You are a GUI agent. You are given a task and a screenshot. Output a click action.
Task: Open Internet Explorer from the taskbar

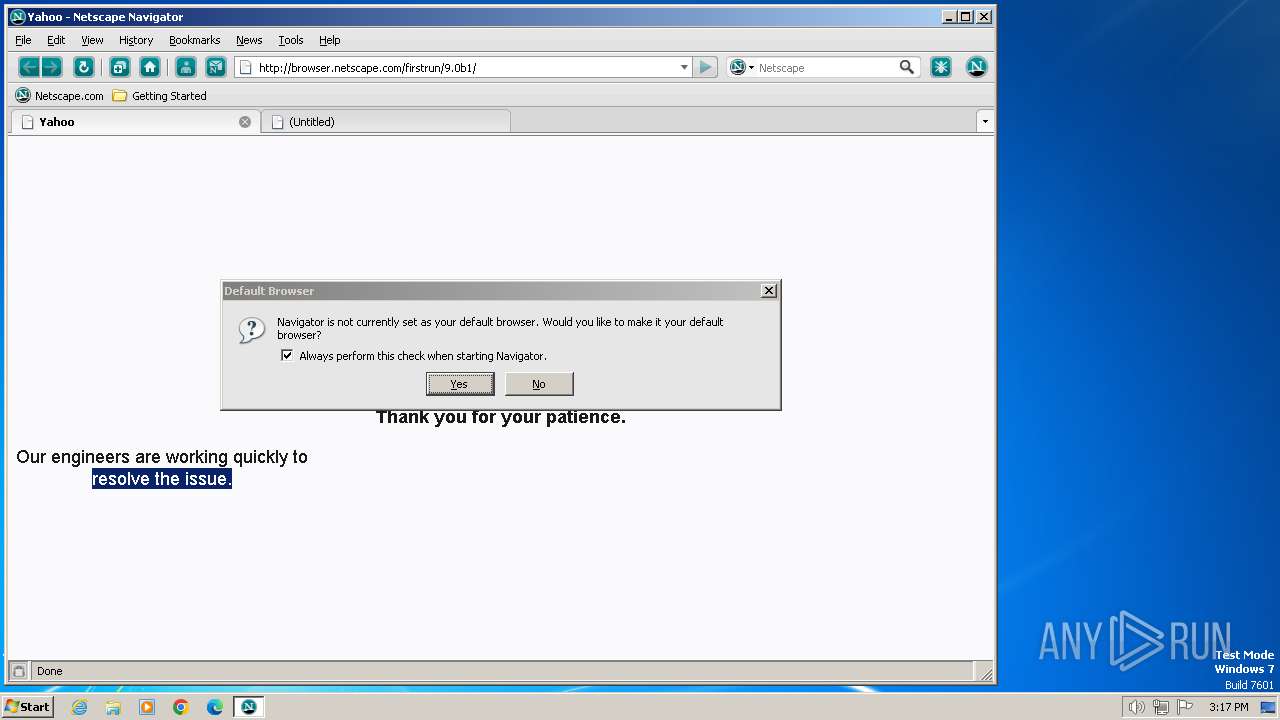pos(79,707)
